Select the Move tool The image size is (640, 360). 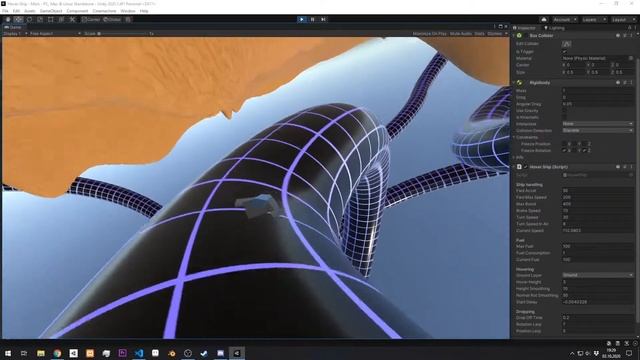(x=18, y=19)
